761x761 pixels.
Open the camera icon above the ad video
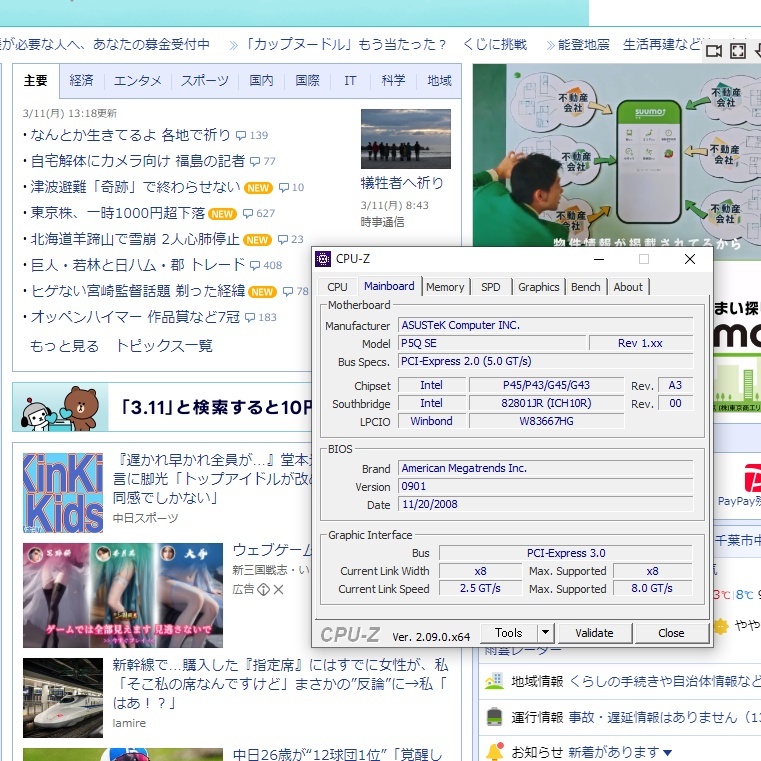point(713,51)
